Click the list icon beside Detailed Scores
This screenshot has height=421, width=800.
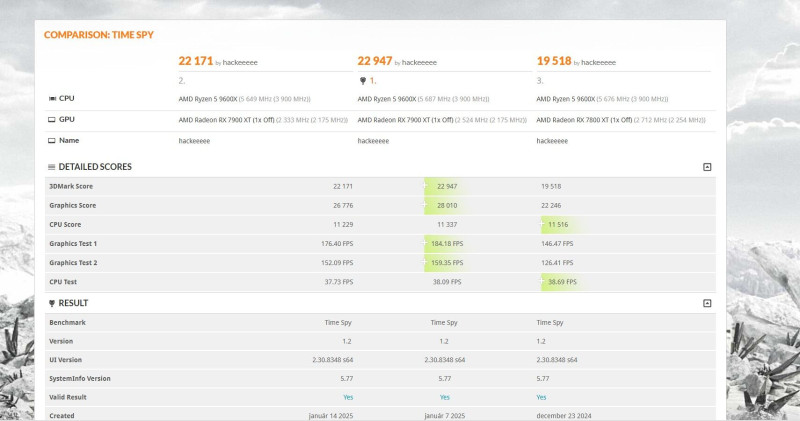[52, 167]
